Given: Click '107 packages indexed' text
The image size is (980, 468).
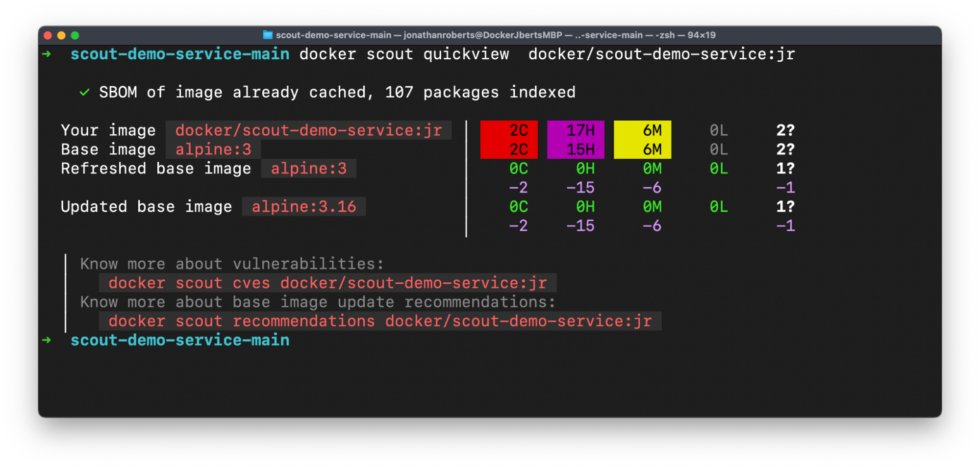Looking at the screenshot, I should [480, 92].
